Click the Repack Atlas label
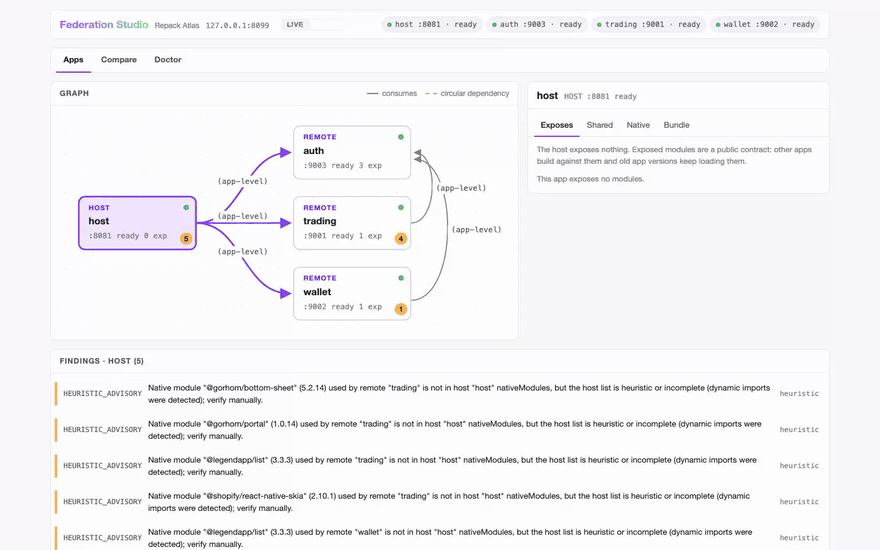The image size is (880, 550). (x=177, y=25)
